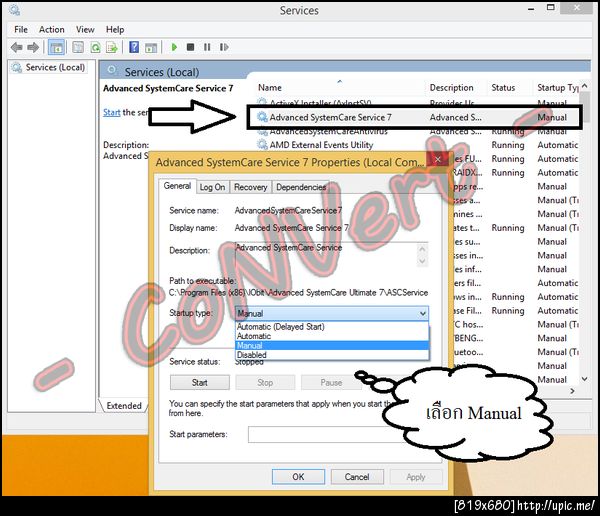Click the Refresh toolbar icon

(x=95, y=47)
